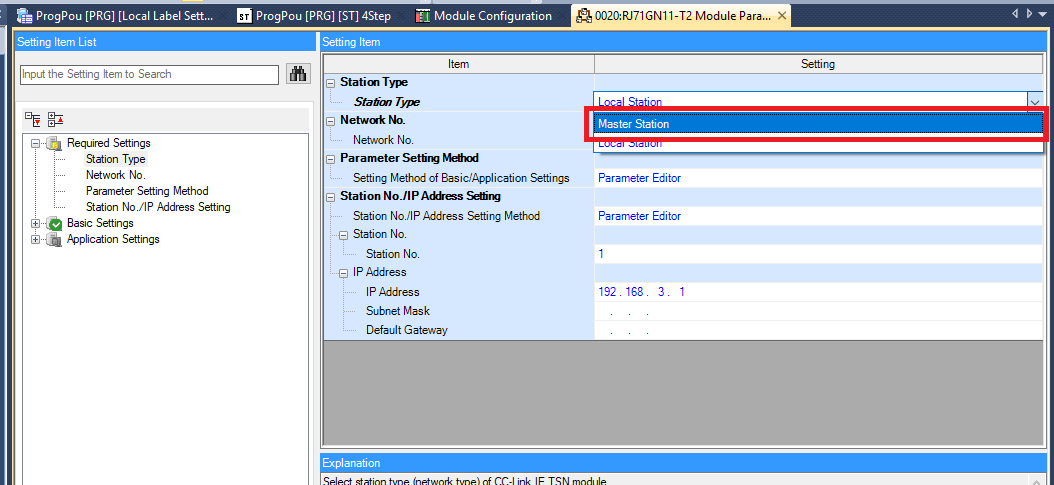The image size is (1054, 485).
Task: Click the IP Address leaf item label
Action: [393, 292]
